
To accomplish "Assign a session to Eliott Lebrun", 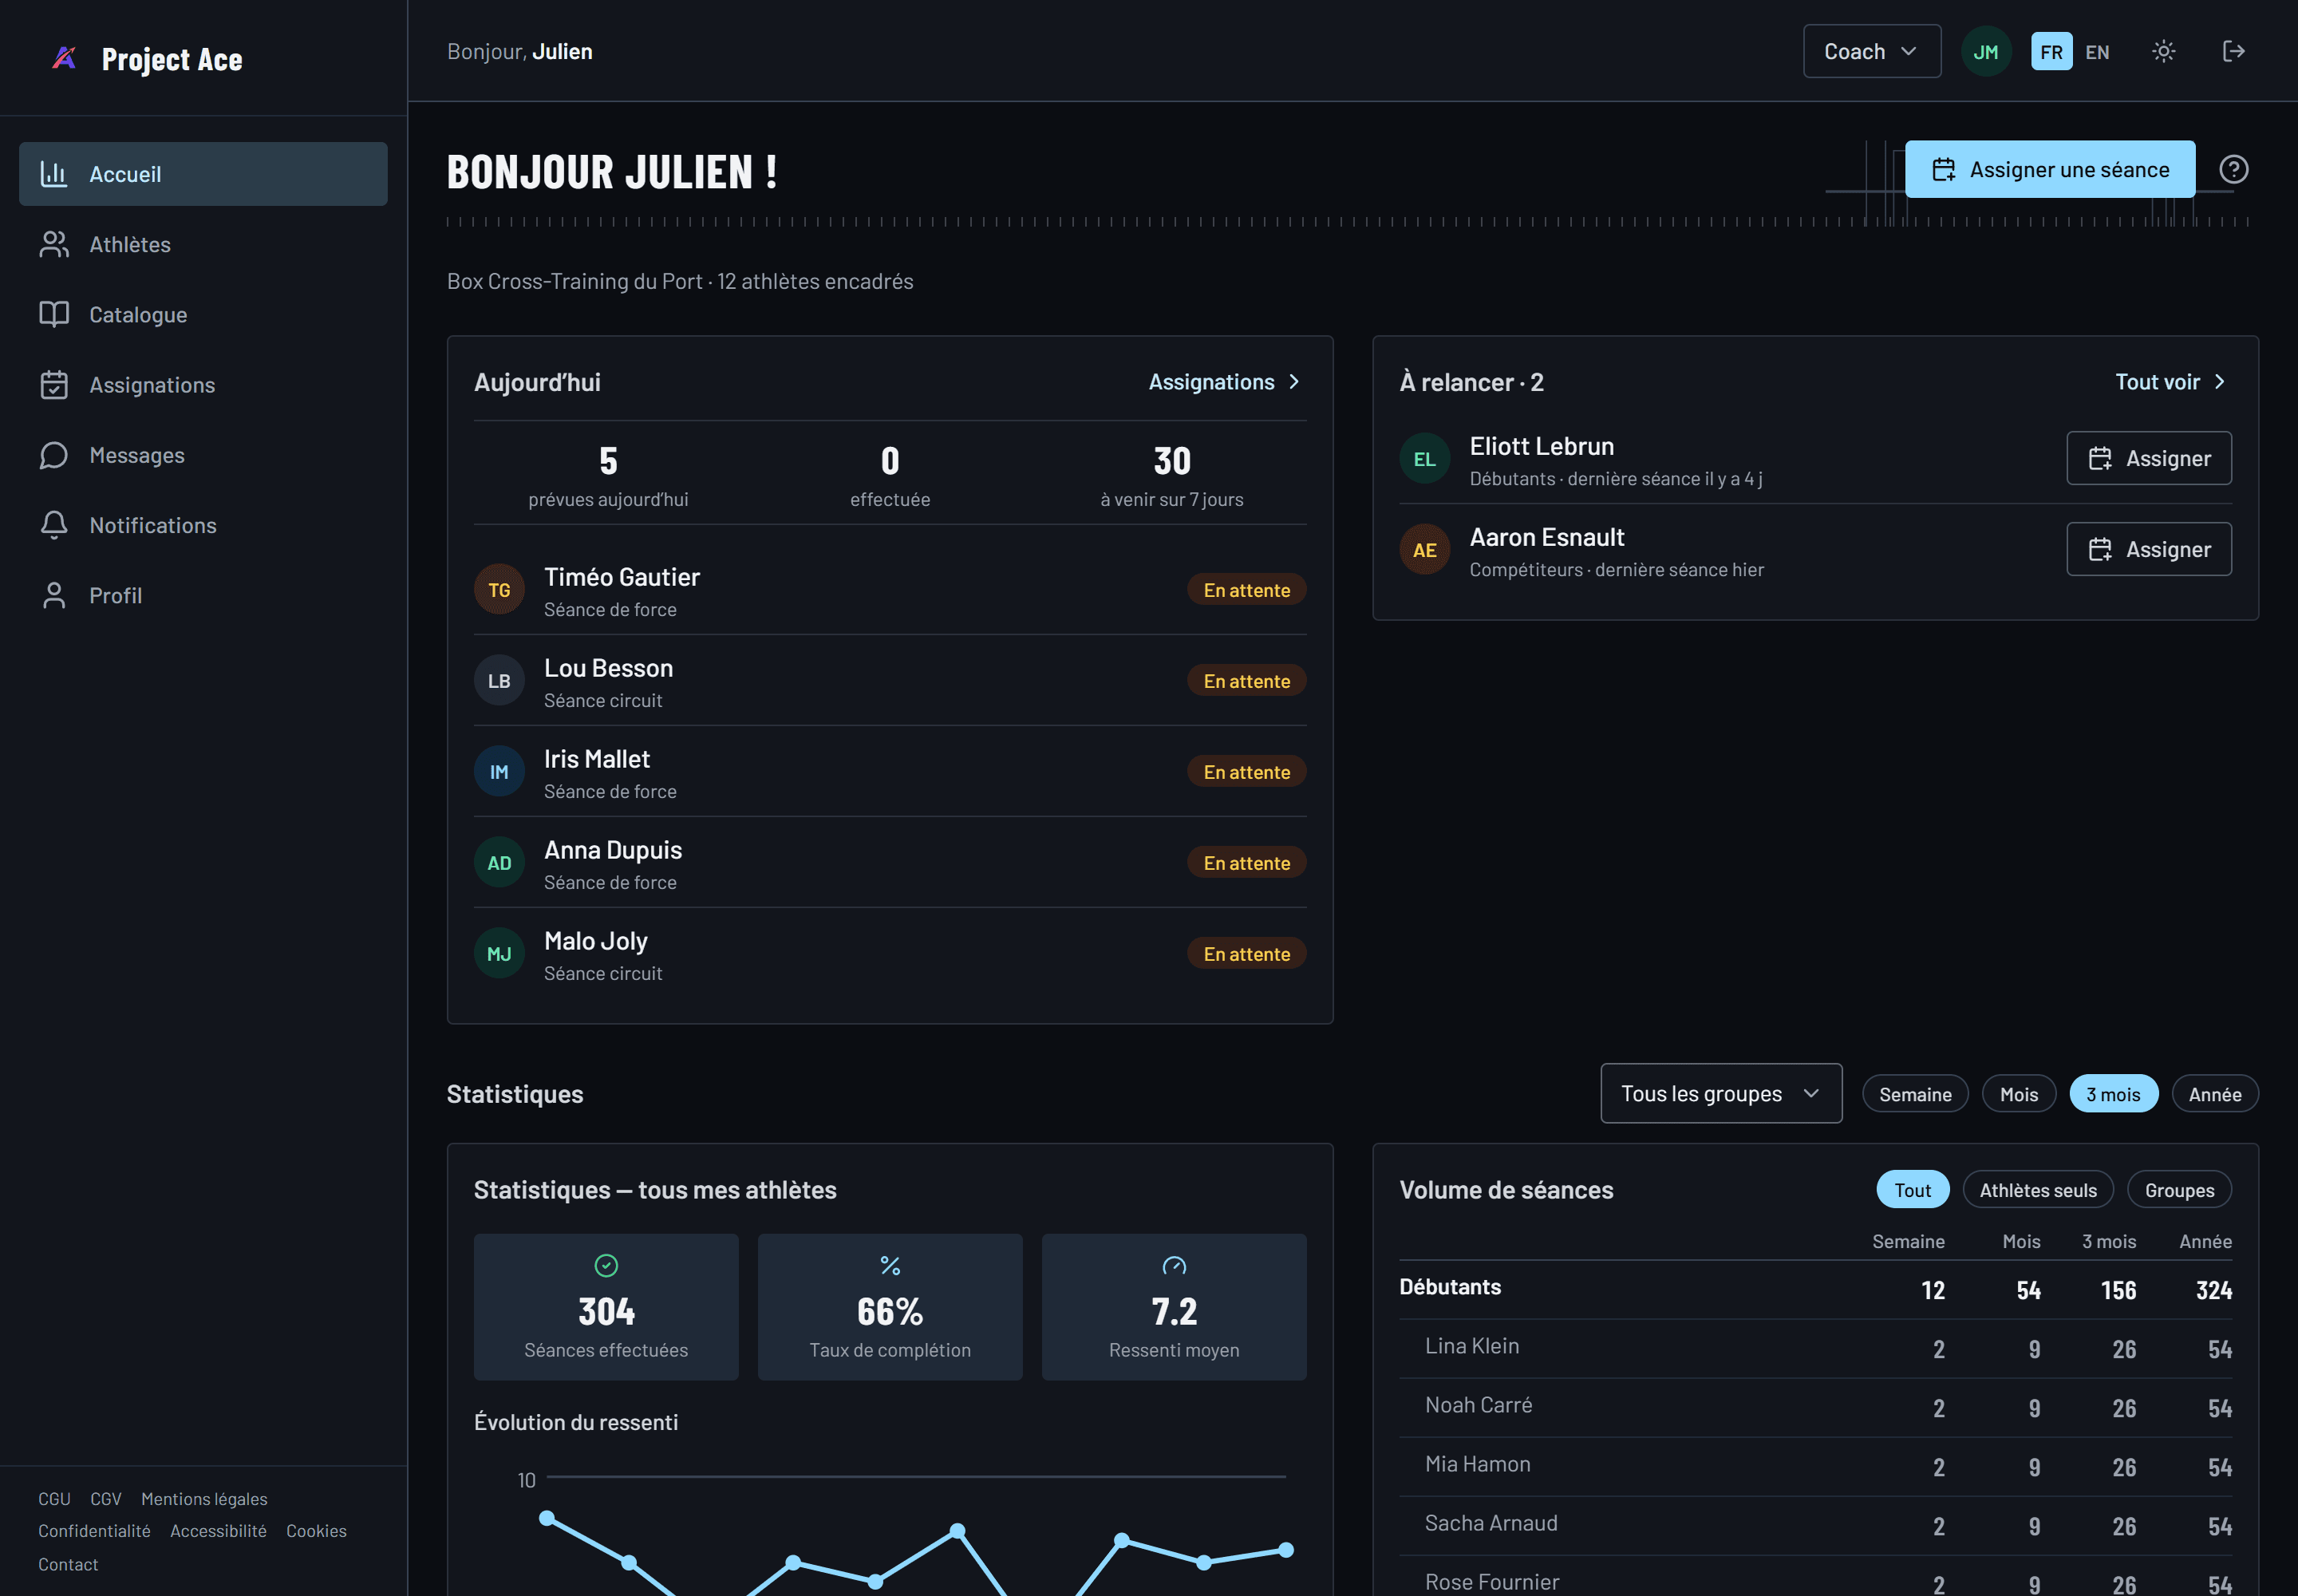I will click(2148, 458).
